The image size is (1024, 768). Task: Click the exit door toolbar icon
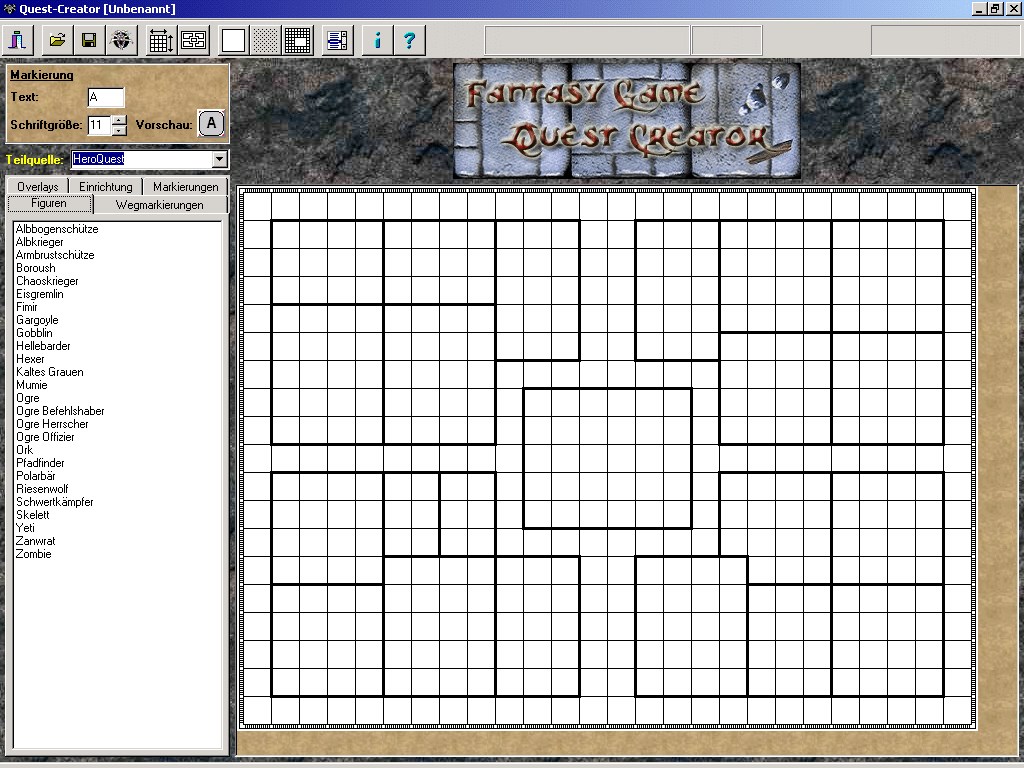(x=18, y=40)
